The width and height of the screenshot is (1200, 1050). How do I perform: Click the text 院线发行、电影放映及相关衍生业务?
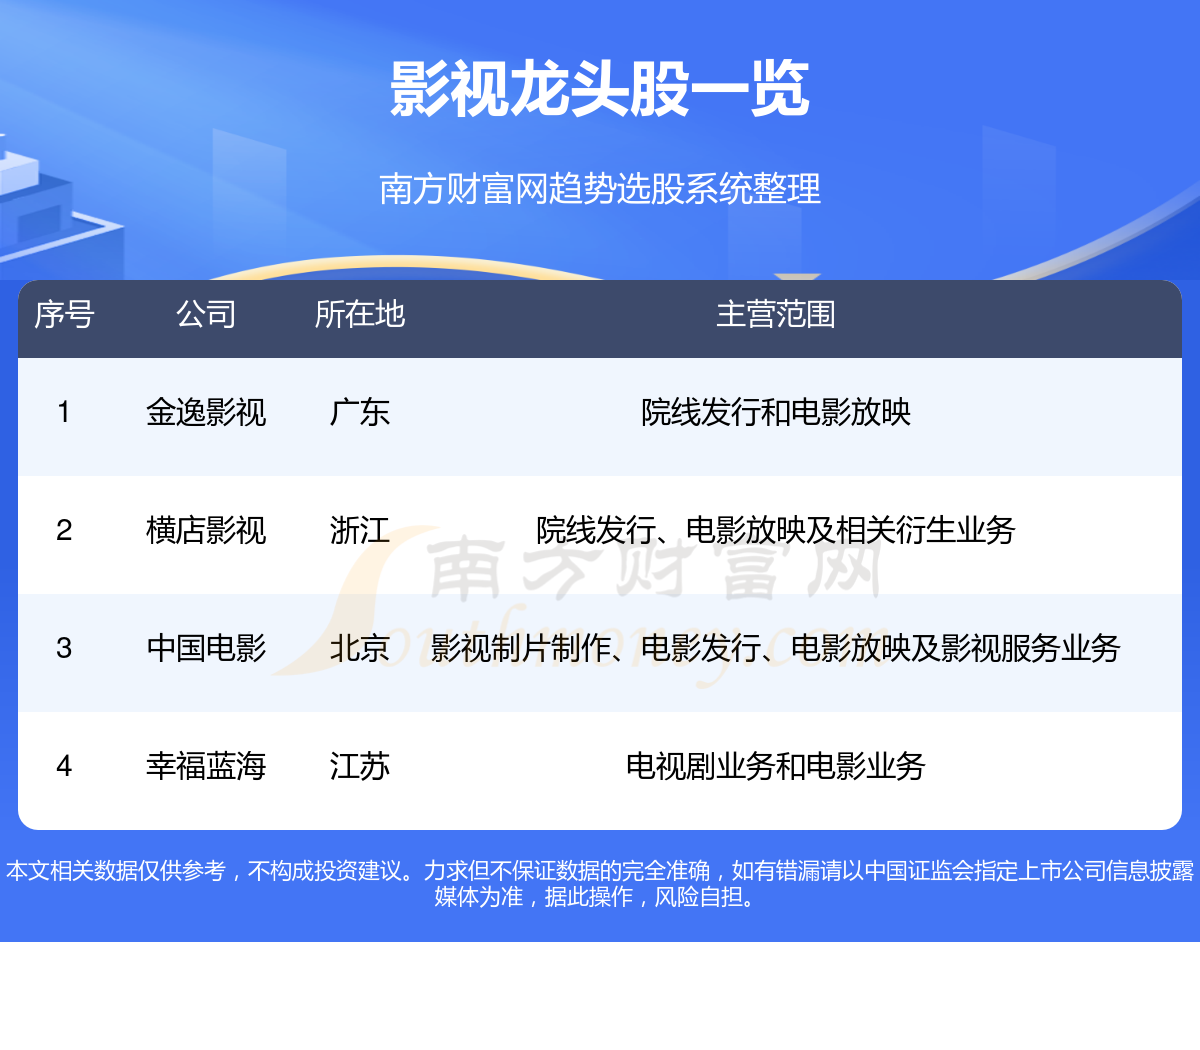pyautogui.click(x=775, y=530)
